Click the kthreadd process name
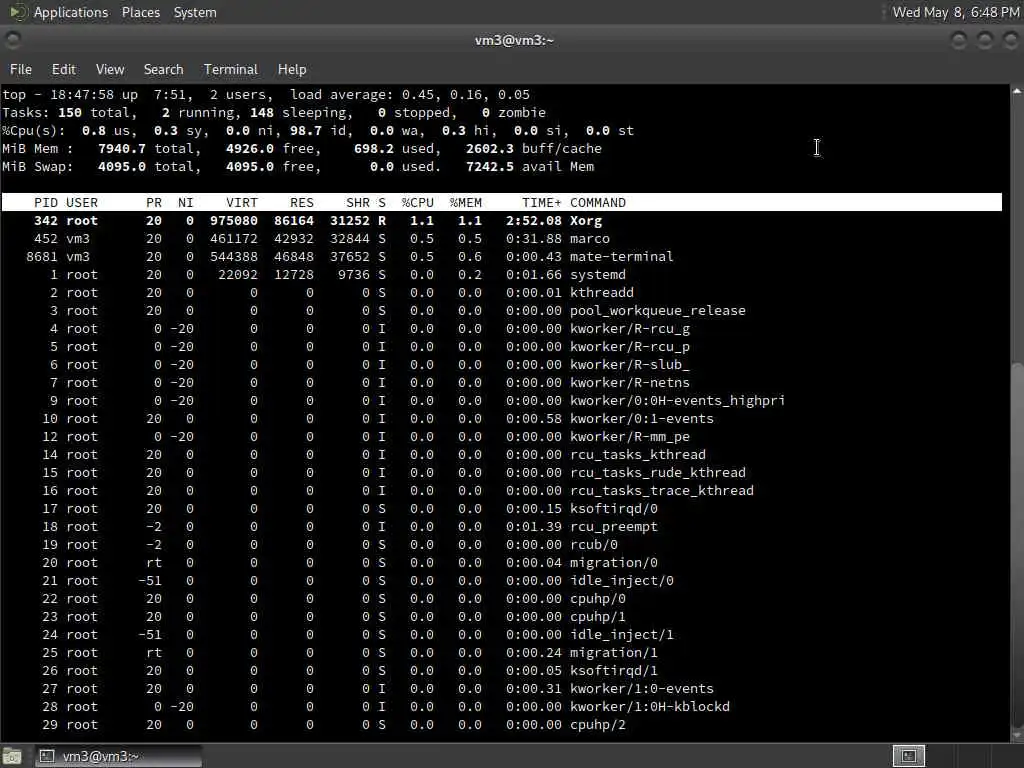Viewport: 1024px width, 768px height. tap(601, 293)
